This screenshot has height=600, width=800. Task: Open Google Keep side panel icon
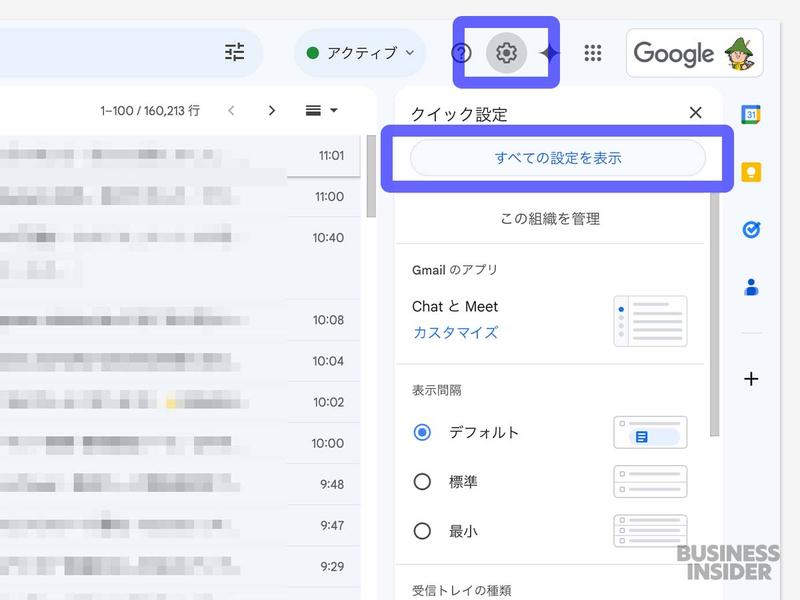751,172
